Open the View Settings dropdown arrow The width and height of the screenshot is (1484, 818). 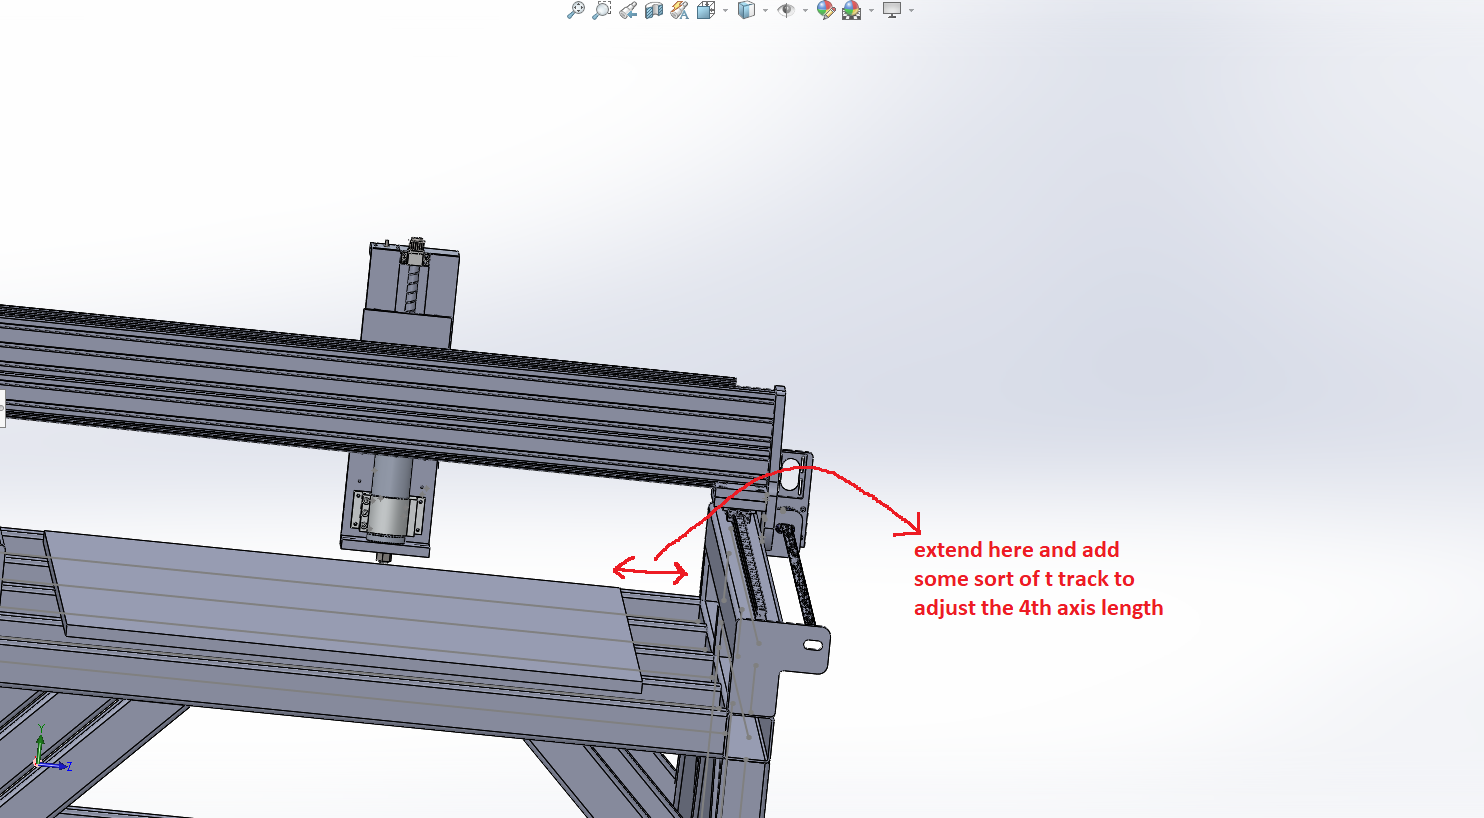[911, 11]
